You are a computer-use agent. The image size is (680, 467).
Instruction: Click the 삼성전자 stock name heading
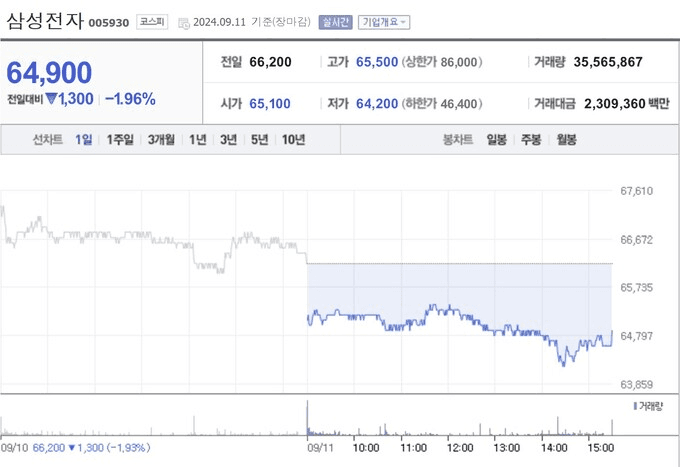(x=44, y=20)
